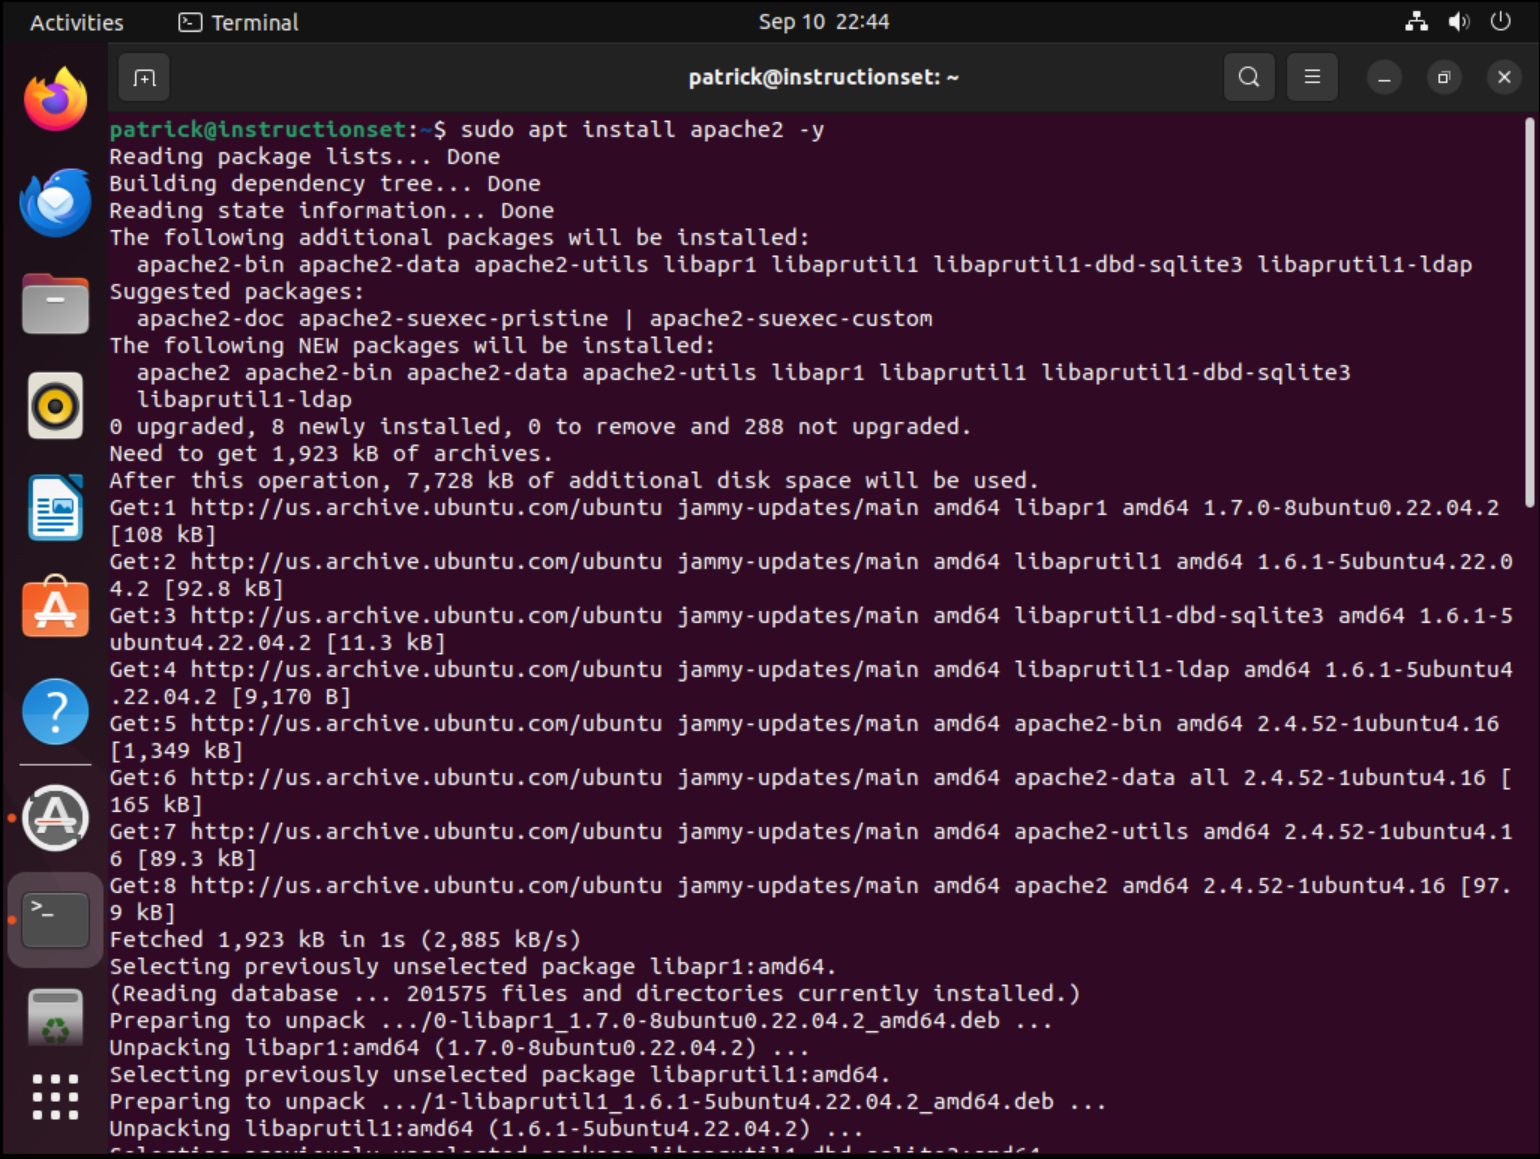Open LibreOffice Writer

56,508
